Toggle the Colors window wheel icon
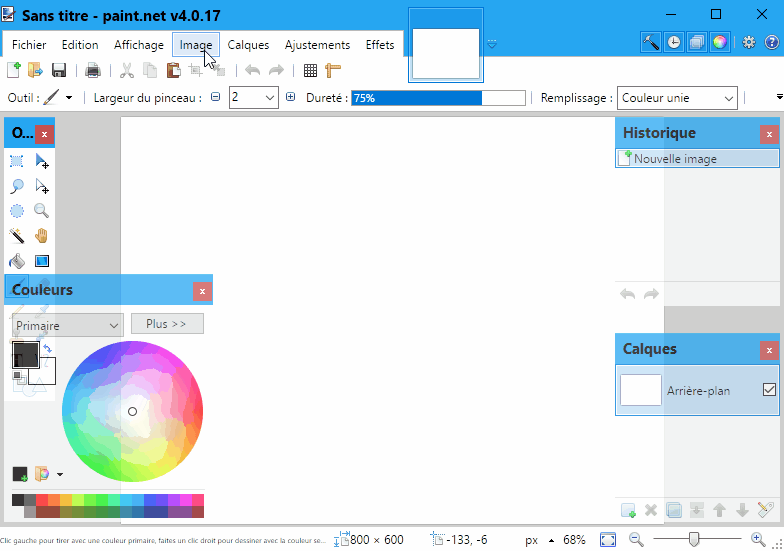This screenshot has width=784, height=551. (x=720, y=42)
